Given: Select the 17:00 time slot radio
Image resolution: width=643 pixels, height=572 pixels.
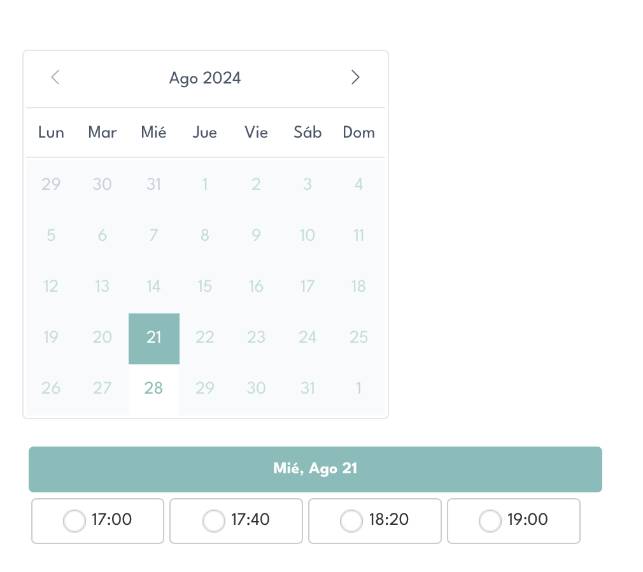Looking at the screenshot, I should coord(74,521).
